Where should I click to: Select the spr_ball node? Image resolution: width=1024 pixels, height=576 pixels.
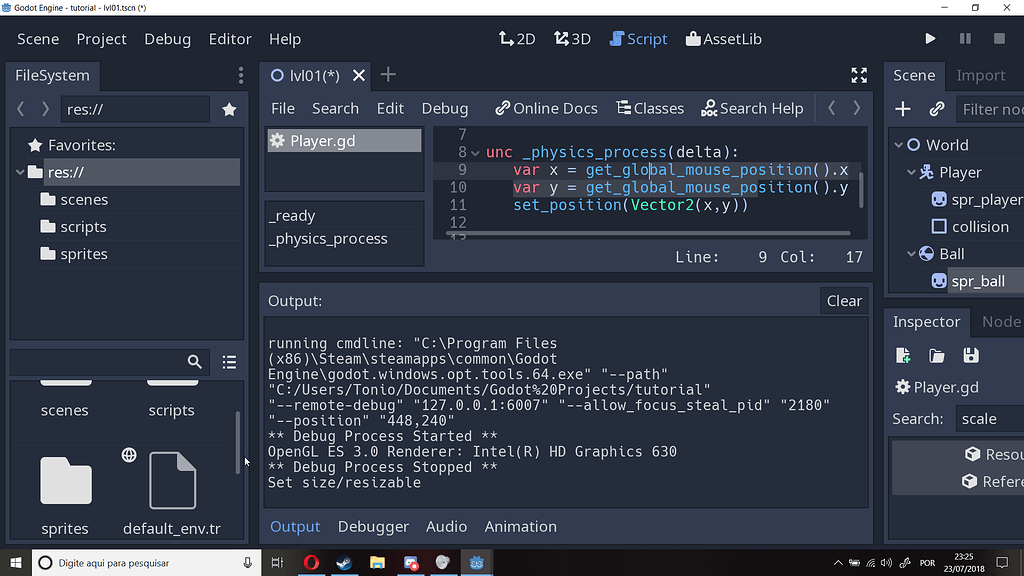coord(968,281)
